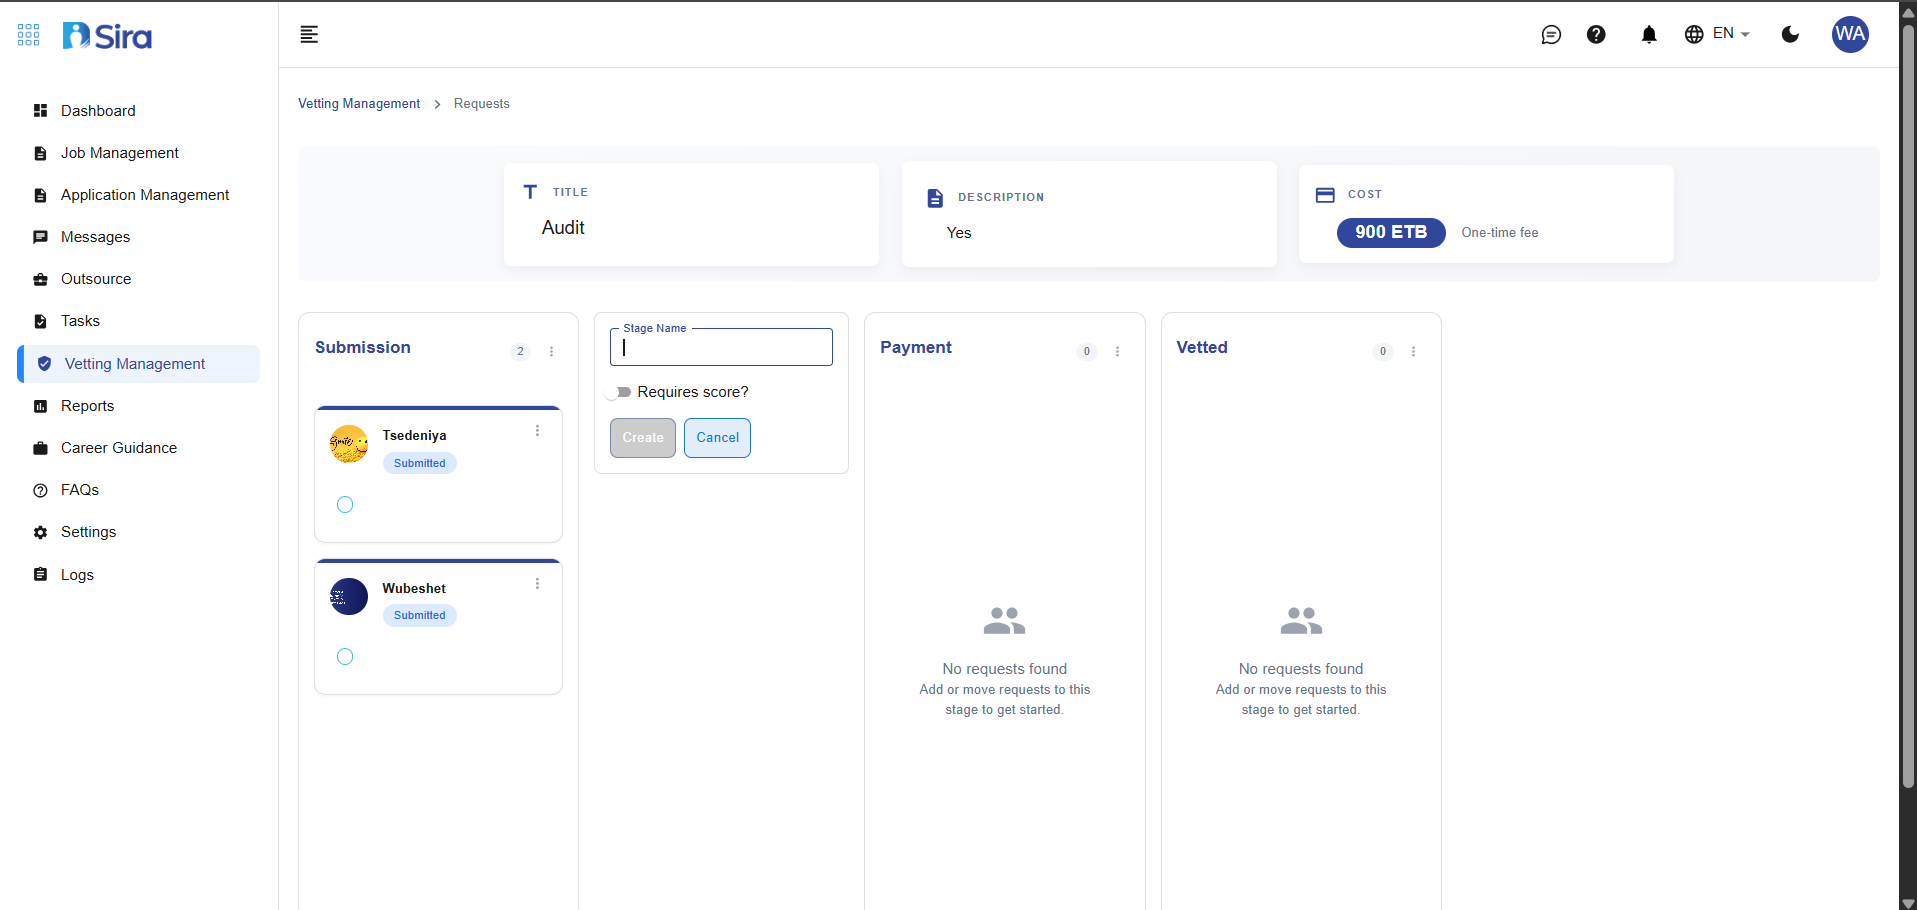1917x910 pixels.
Task: Open the Payment column options menu
Action: pos(1117,351)
